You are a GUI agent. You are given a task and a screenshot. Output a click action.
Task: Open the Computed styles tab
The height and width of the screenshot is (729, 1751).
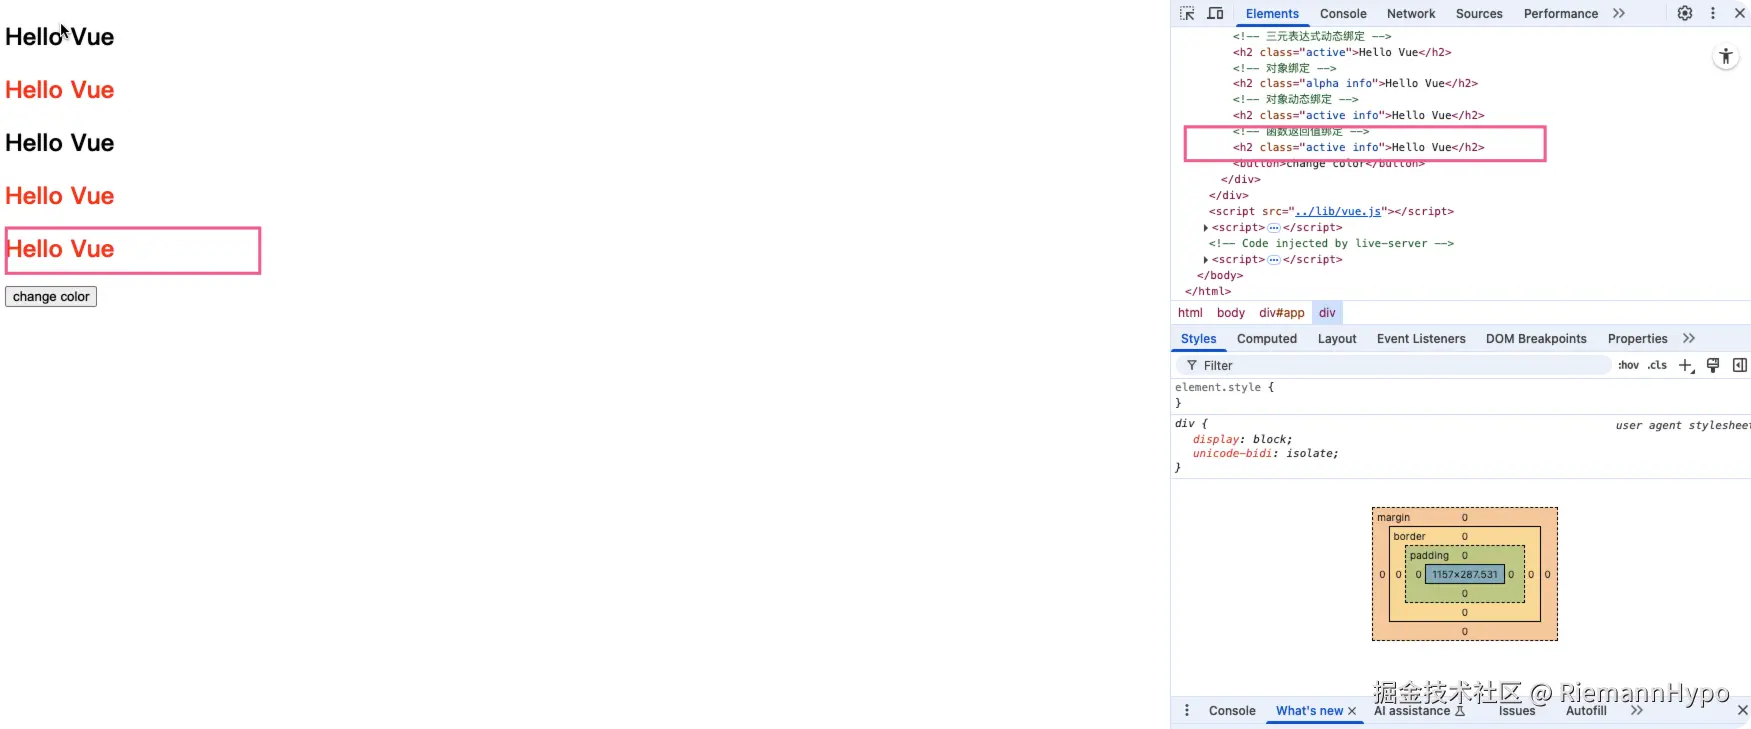coord(1267,339)
